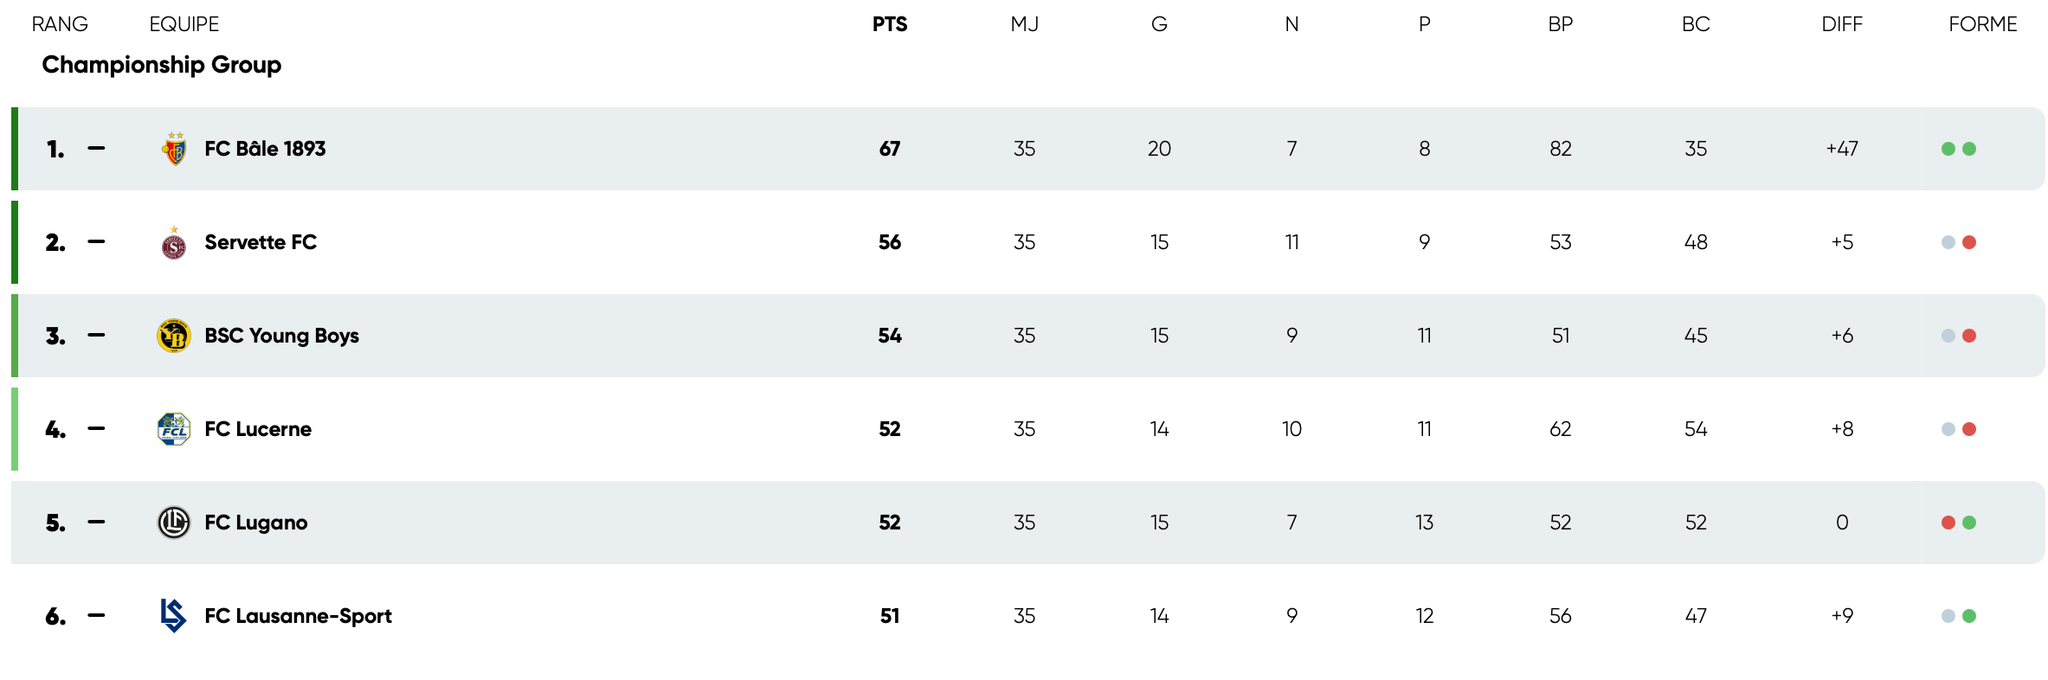Click the BSC Young Boys crest
The height and width of the screenshot is (680, 2048).
point(173,335)
